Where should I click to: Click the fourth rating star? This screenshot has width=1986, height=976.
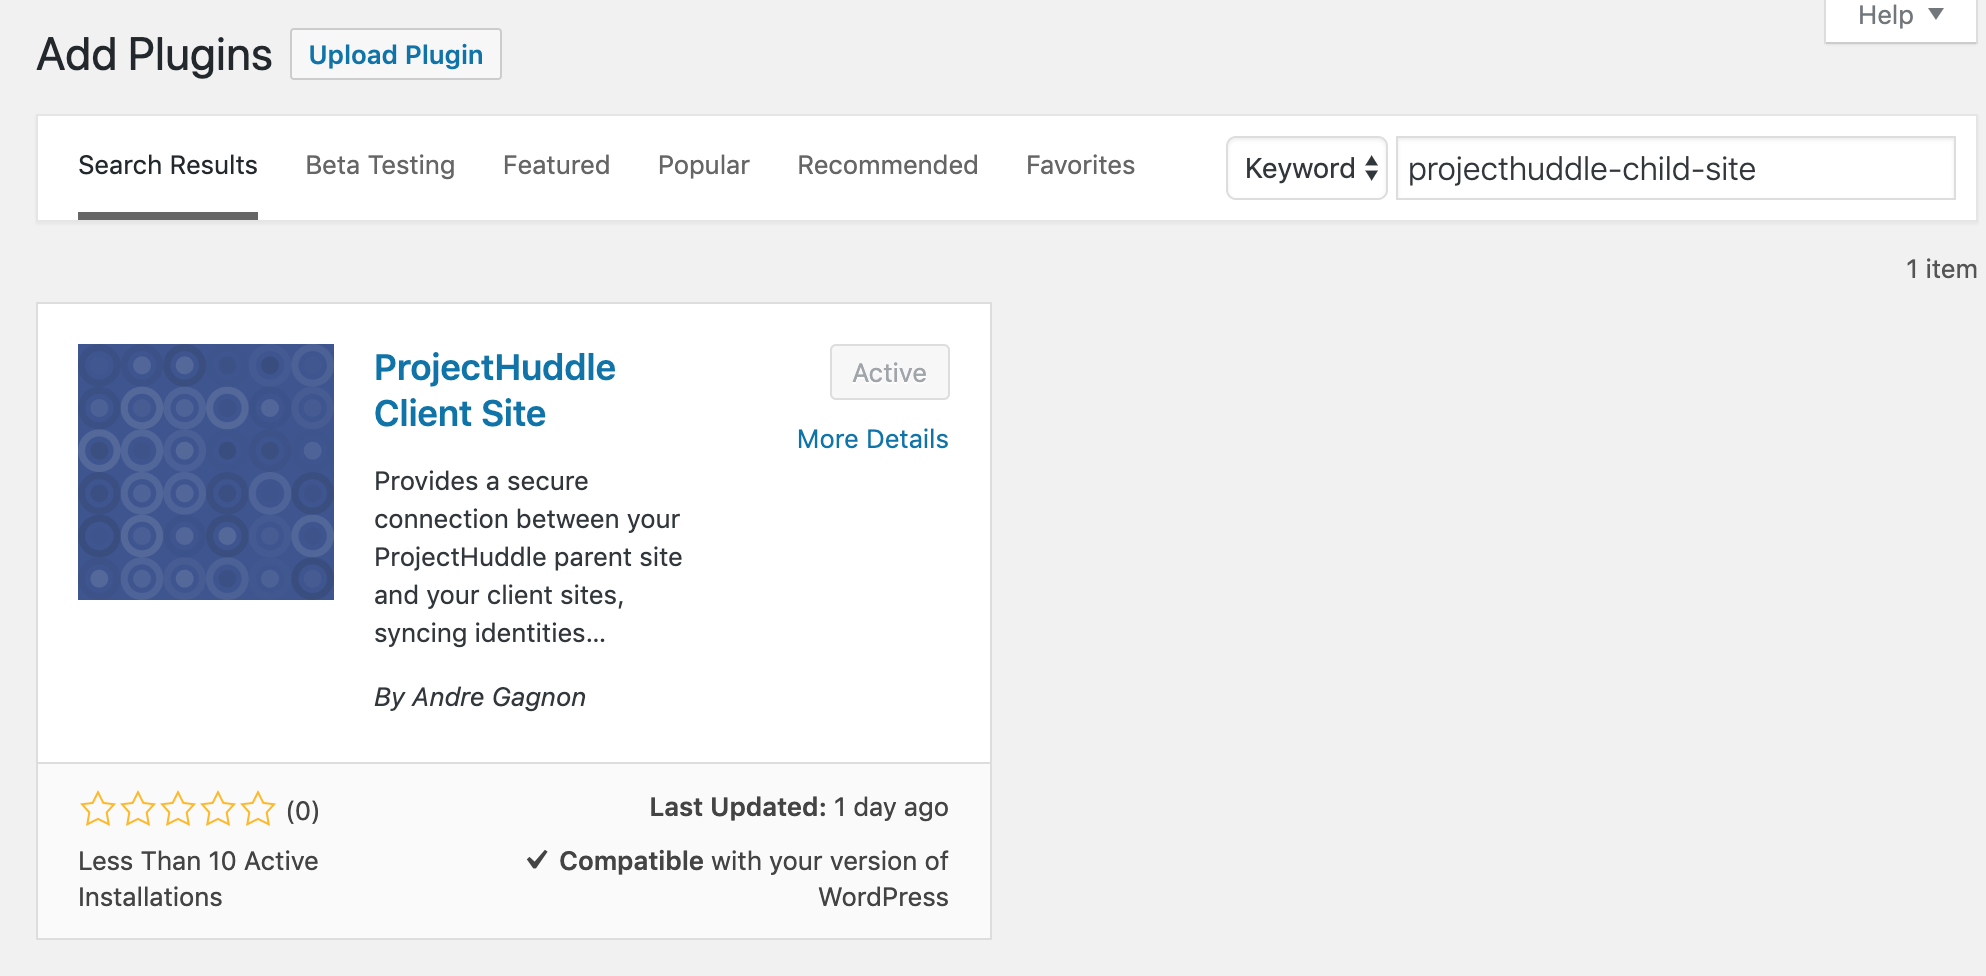tap(218, 809)
